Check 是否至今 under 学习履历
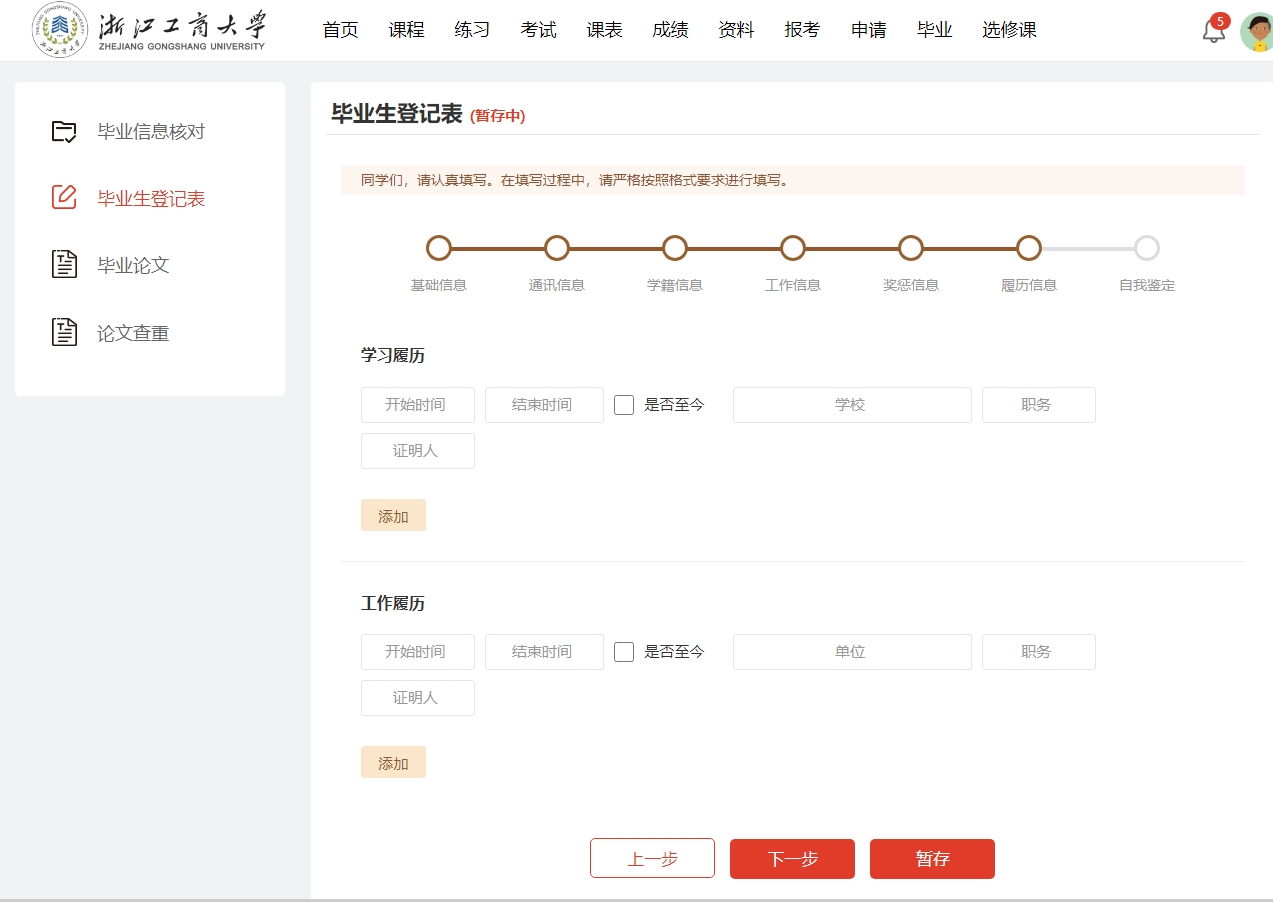 point(624,405)
